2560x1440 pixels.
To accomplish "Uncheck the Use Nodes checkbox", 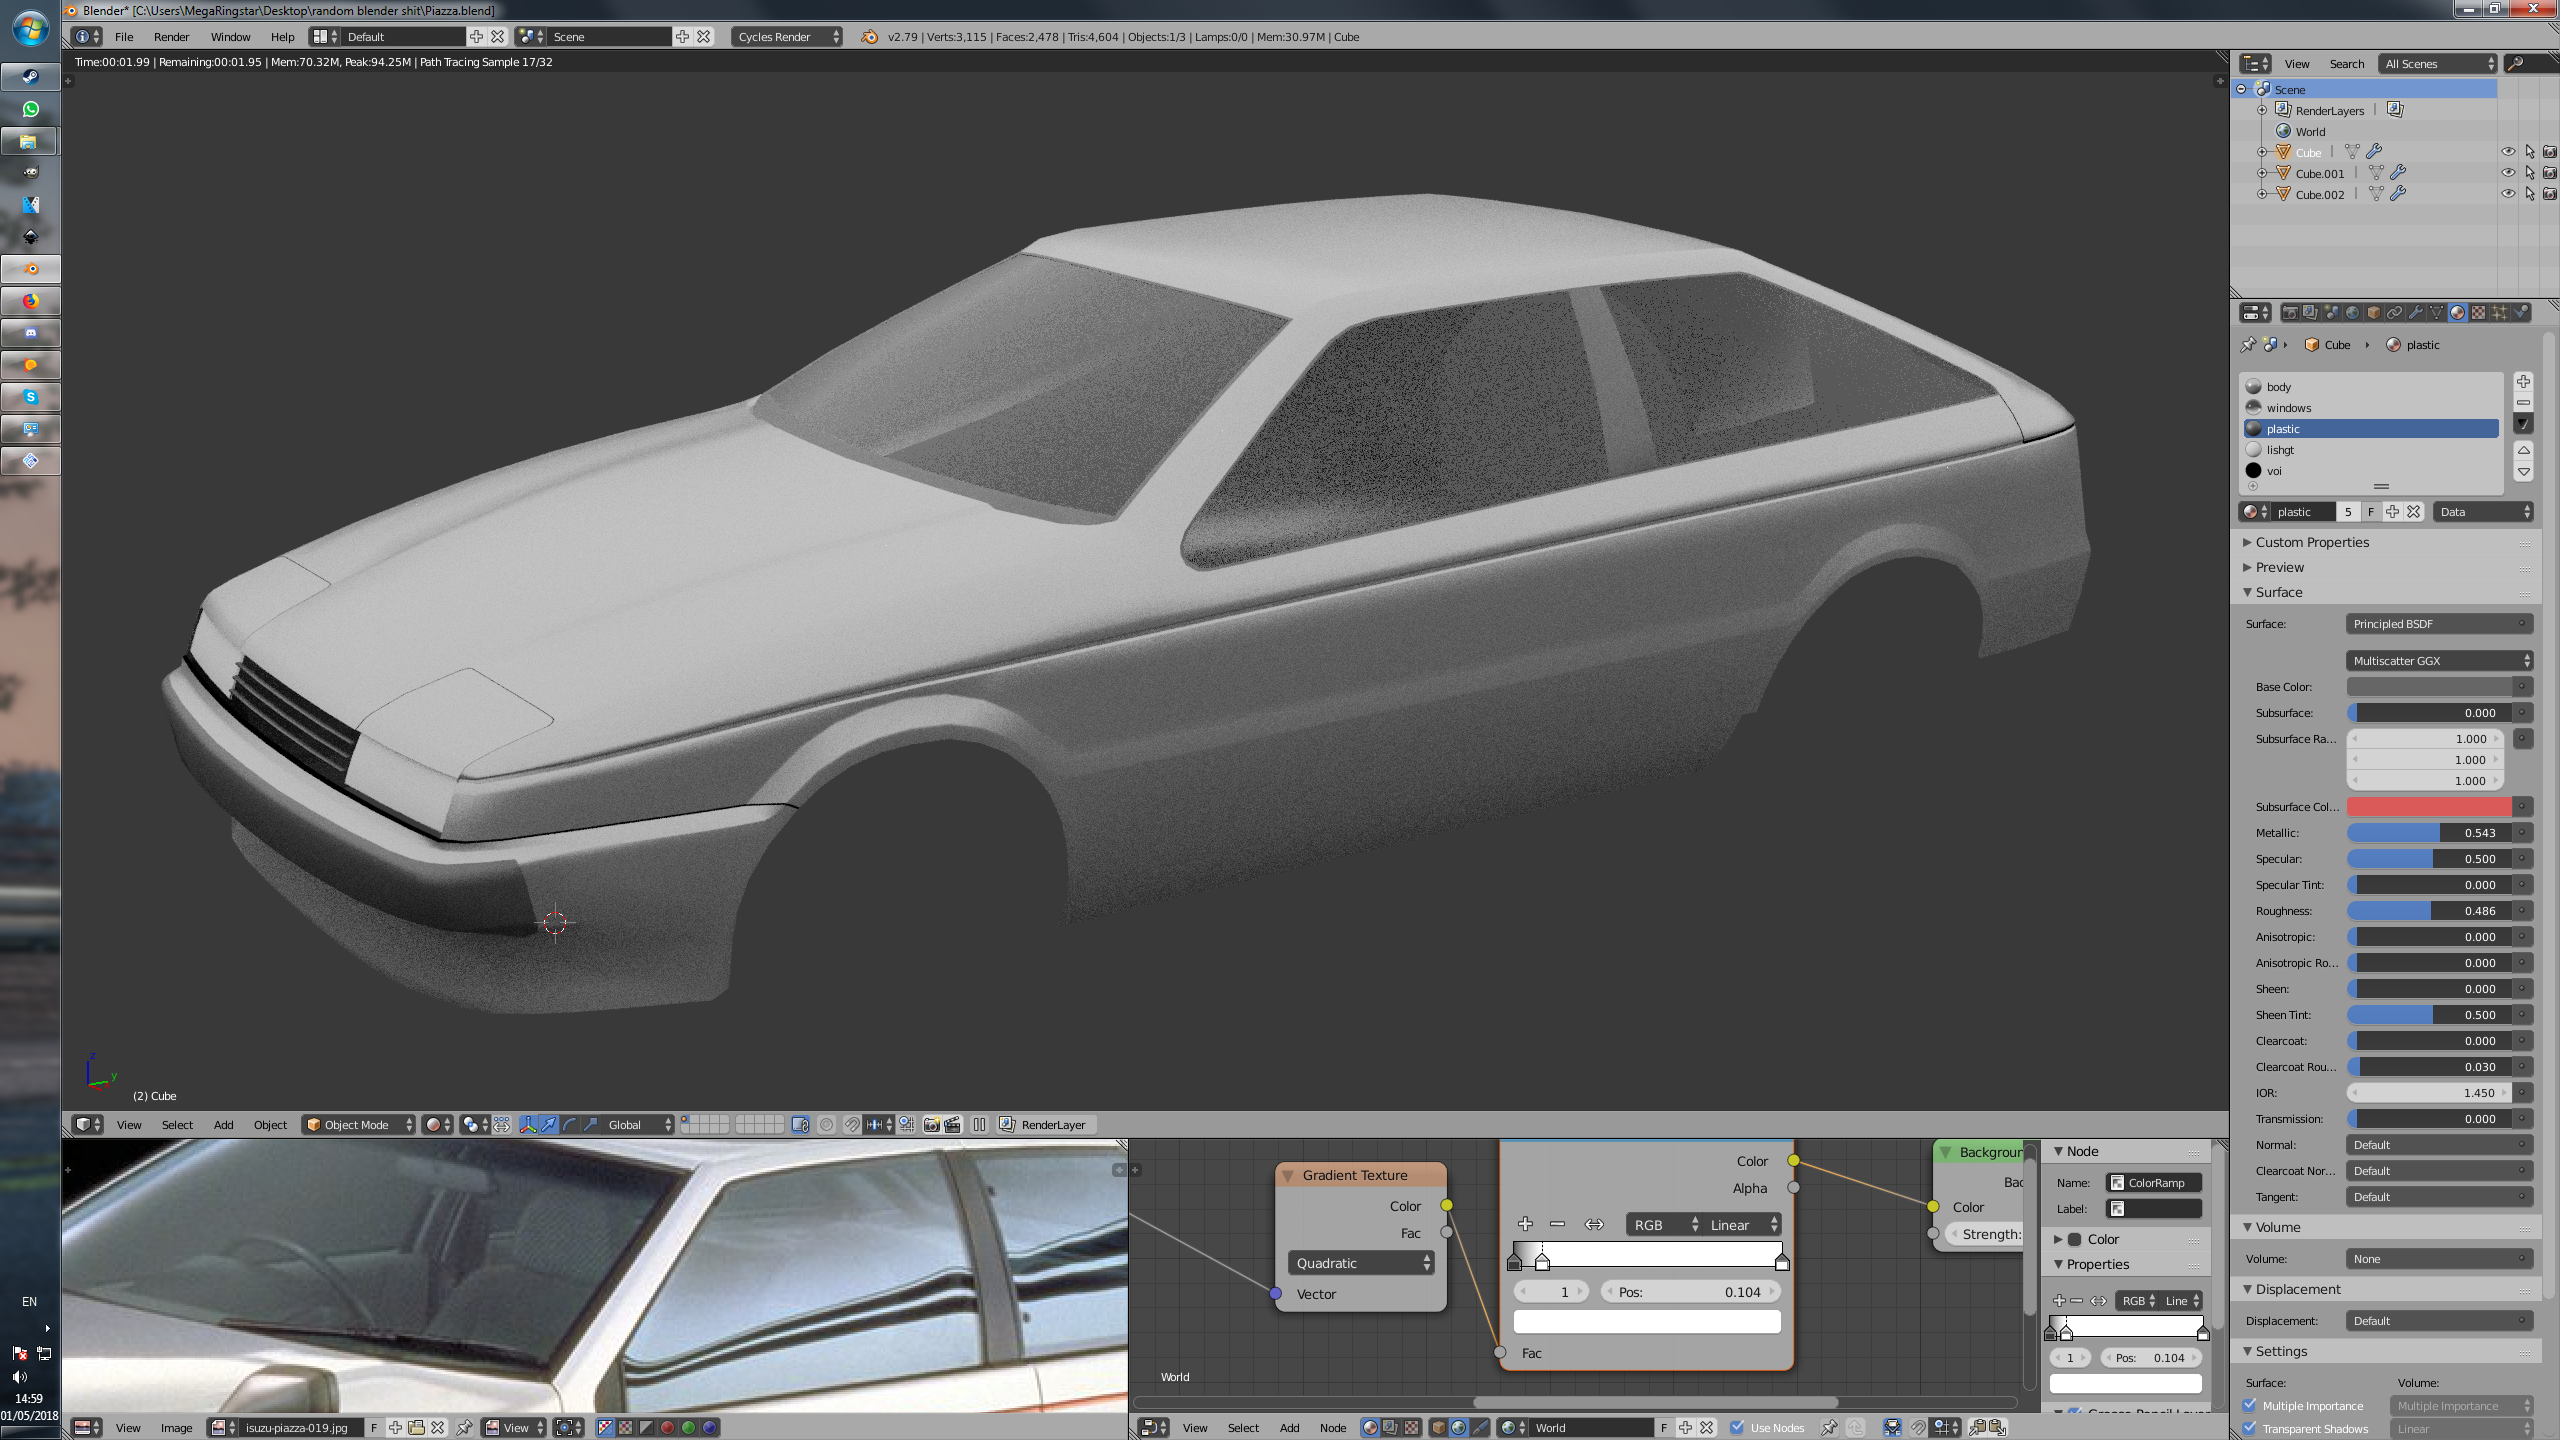I will pyautogui.click(x=1737, y=1428).
